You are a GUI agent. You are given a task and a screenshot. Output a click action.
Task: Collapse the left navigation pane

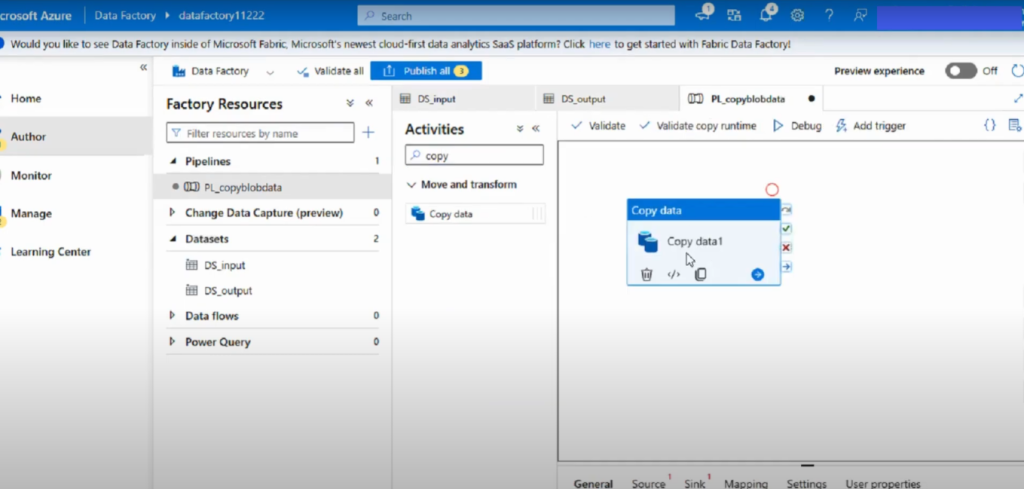click(144, 67)
